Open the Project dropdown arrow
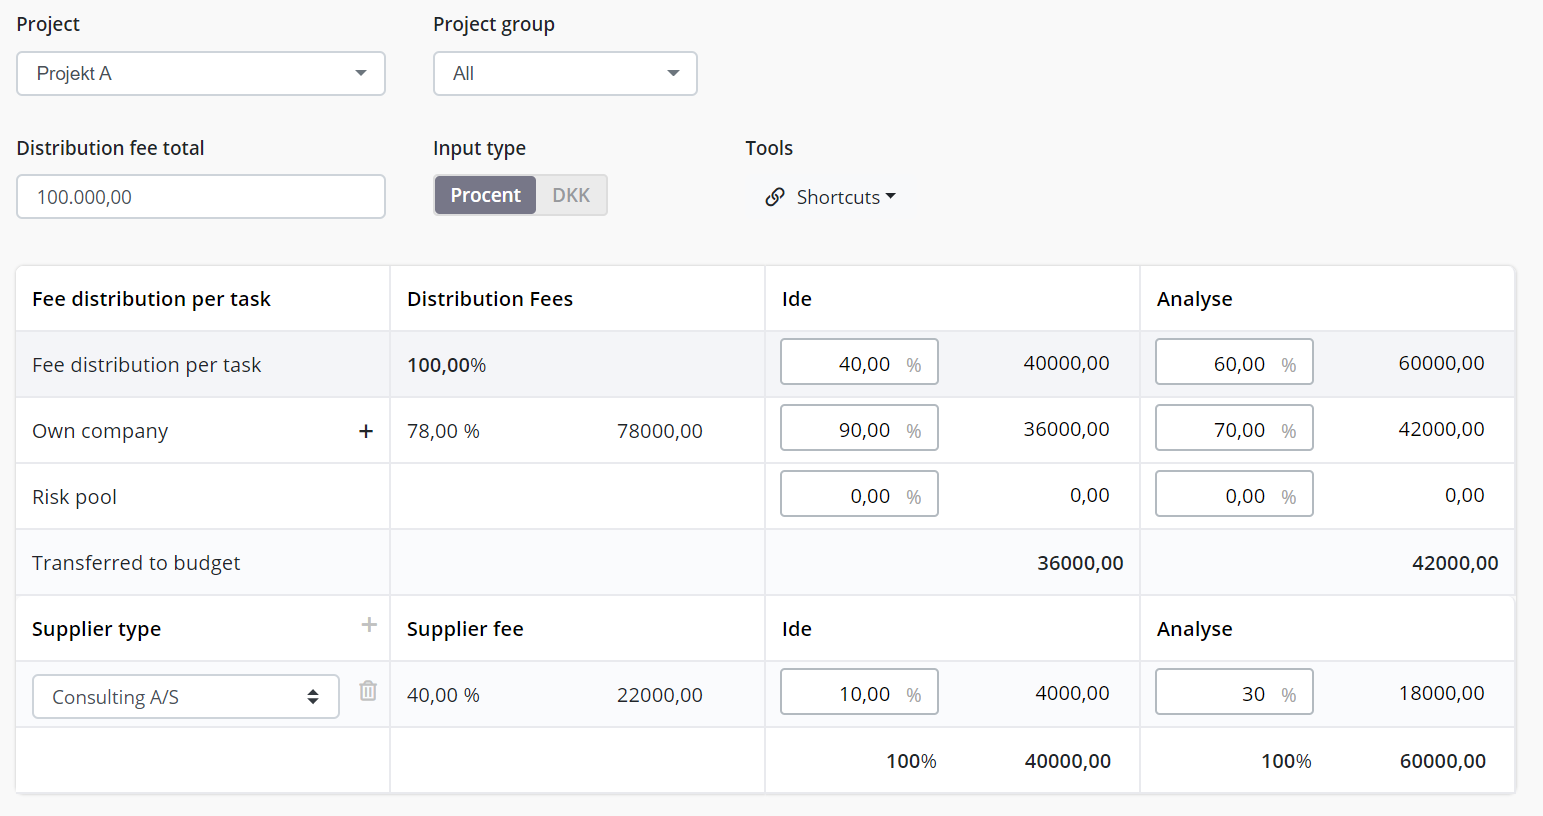This screenshot has width=1543, height=816. tap(360, 73)
